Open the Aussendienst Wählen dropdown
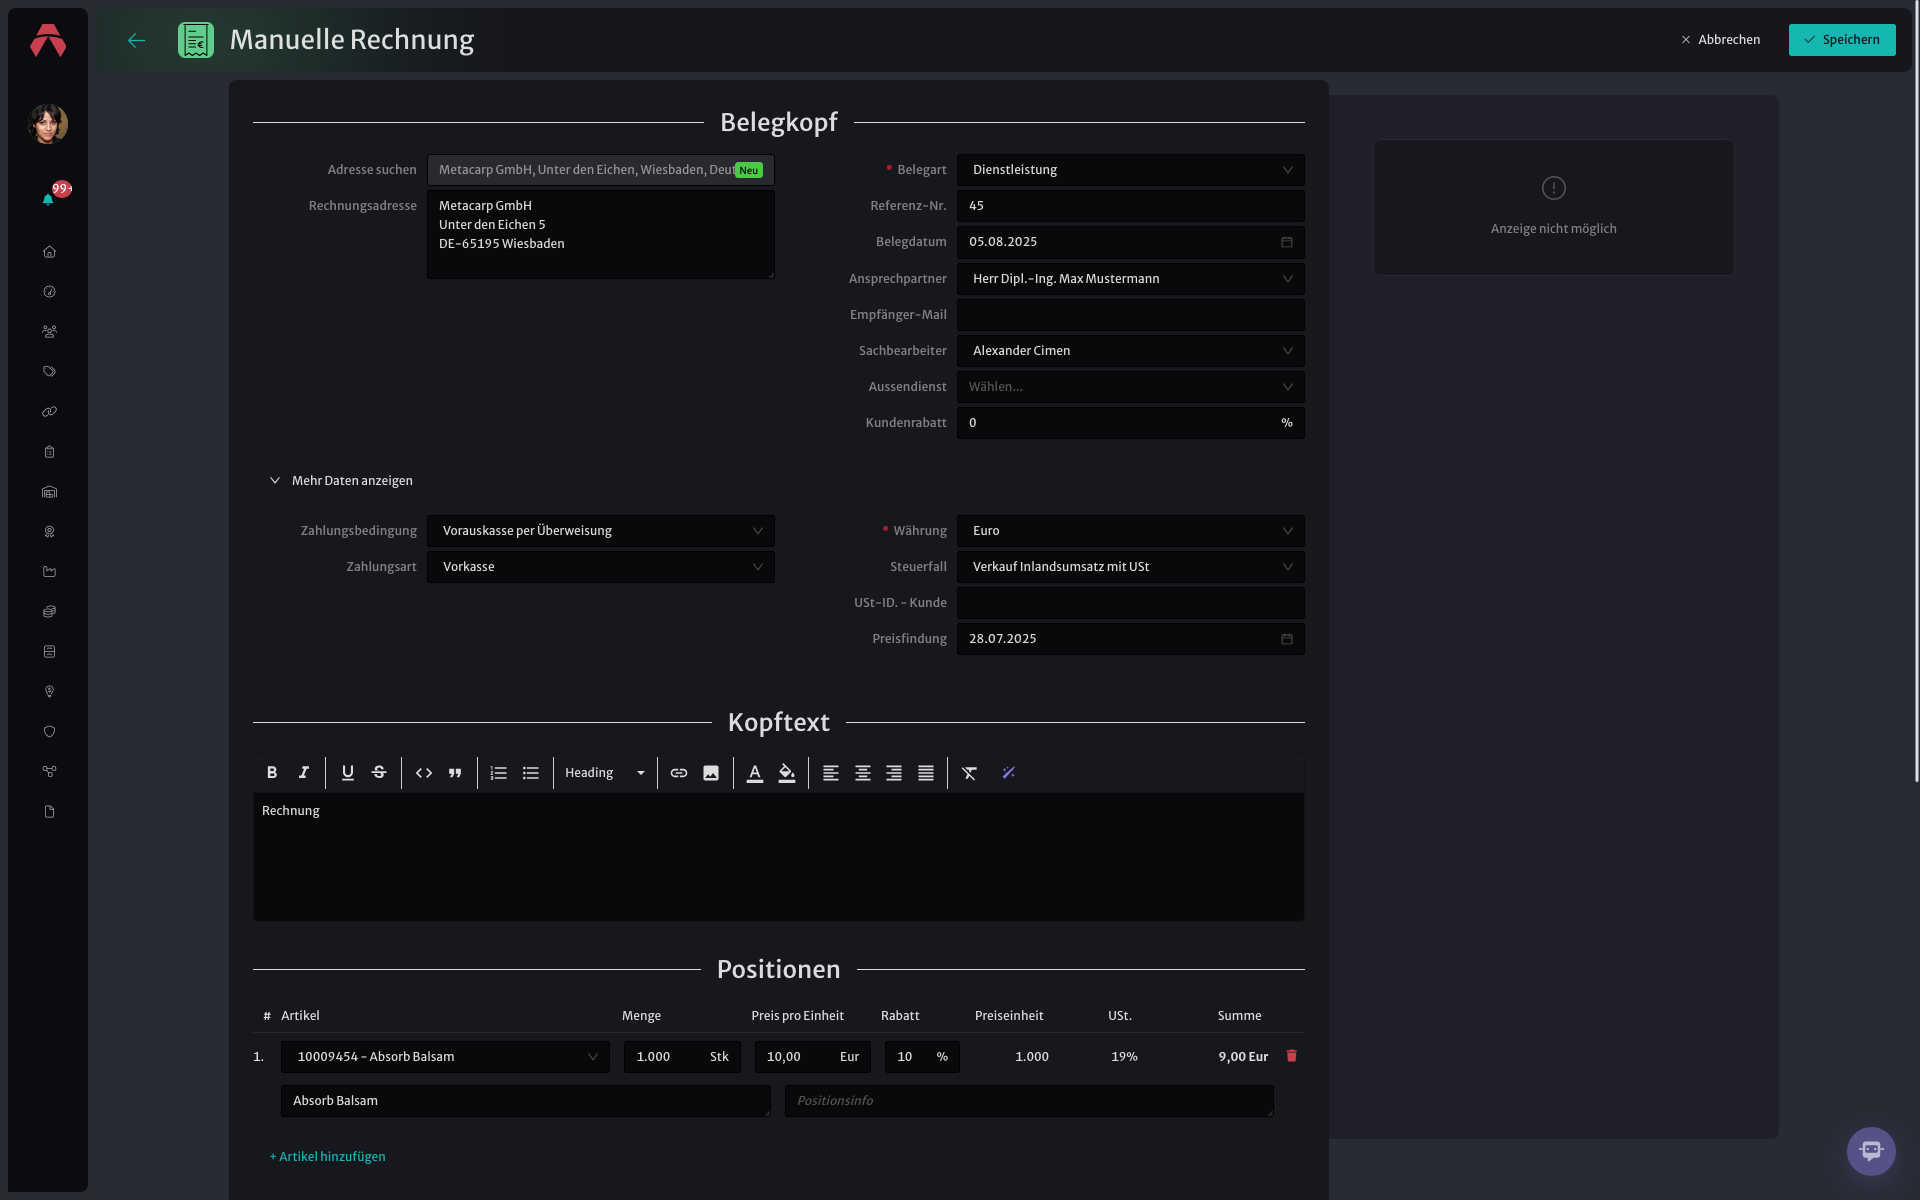Screen dimensions: 1920x1200 (x=1130, y=387)
